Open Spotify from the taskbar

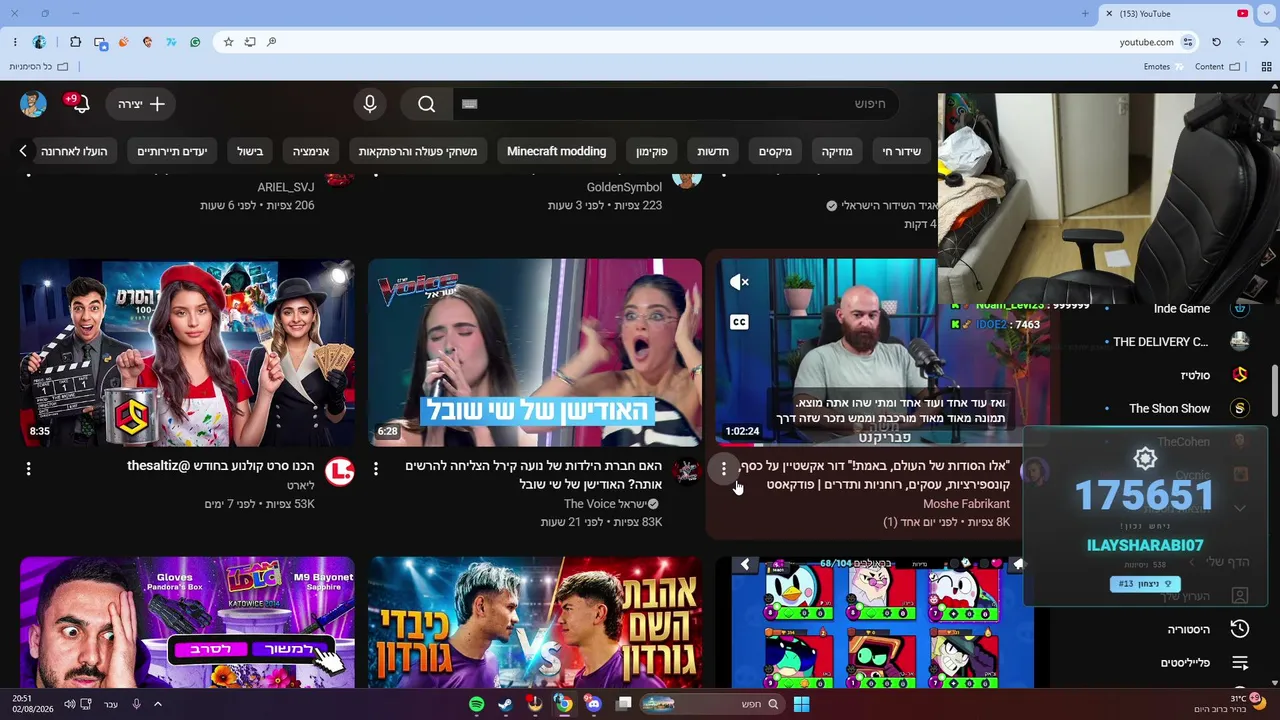[477, 704]
